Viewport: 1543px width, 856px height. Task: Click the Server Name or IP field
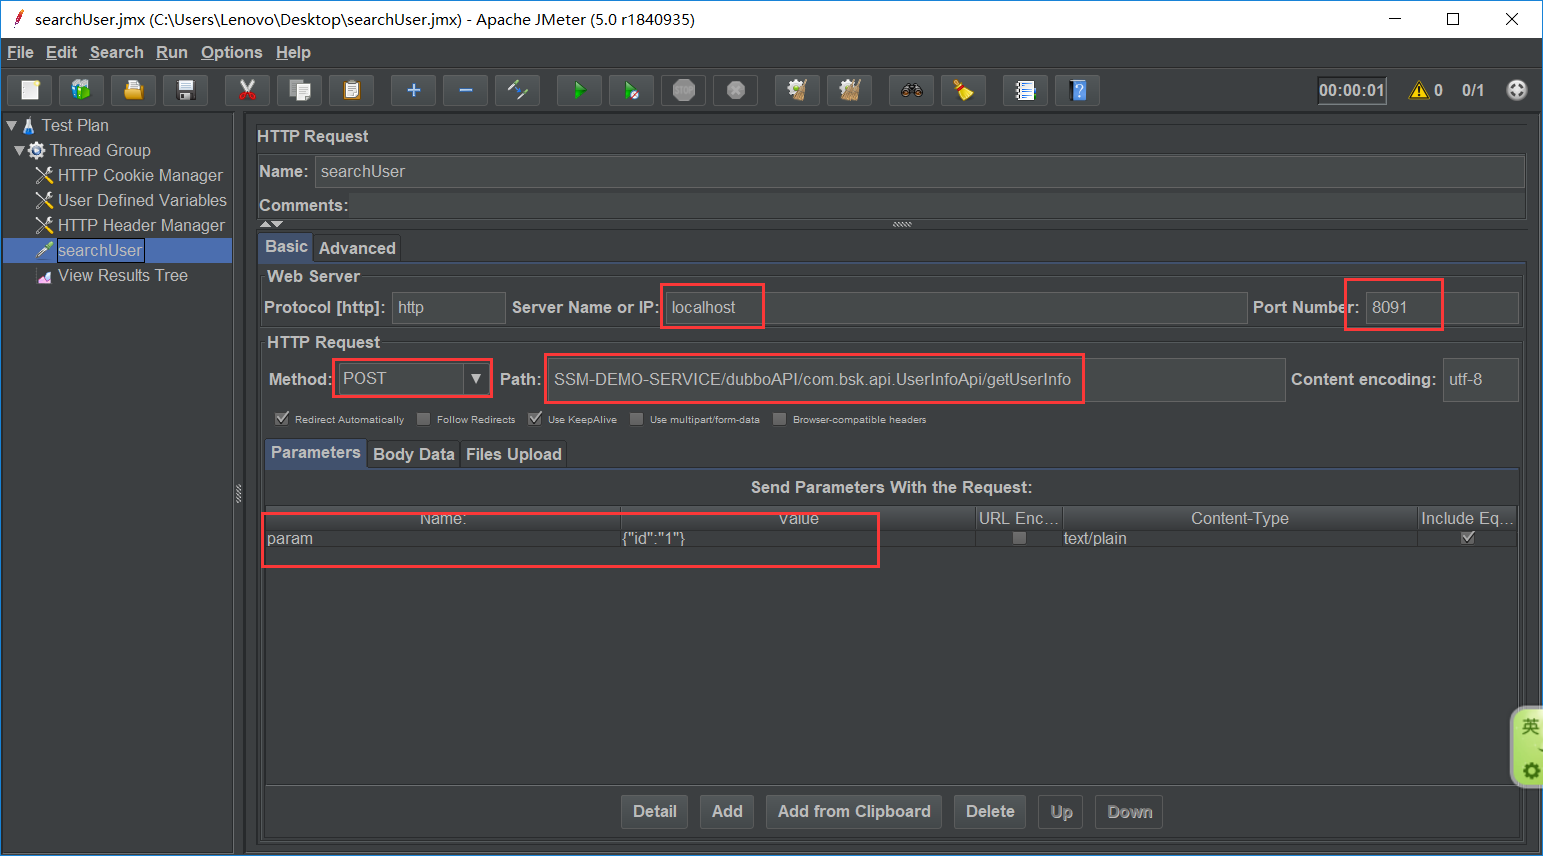pyautogui.click(x=956, y=308)
